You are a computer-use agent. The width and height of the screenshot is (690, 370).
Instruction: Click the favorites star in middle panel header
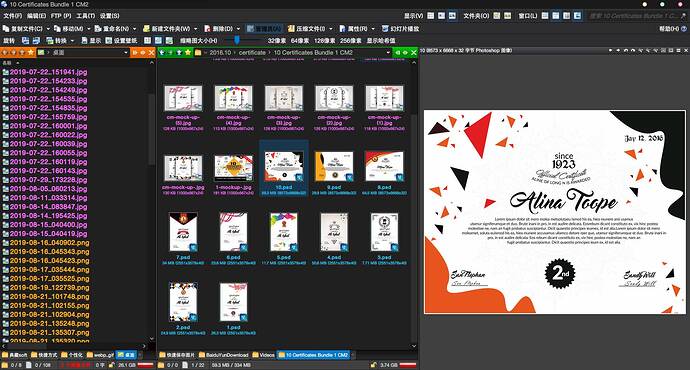tap(188, 52)
